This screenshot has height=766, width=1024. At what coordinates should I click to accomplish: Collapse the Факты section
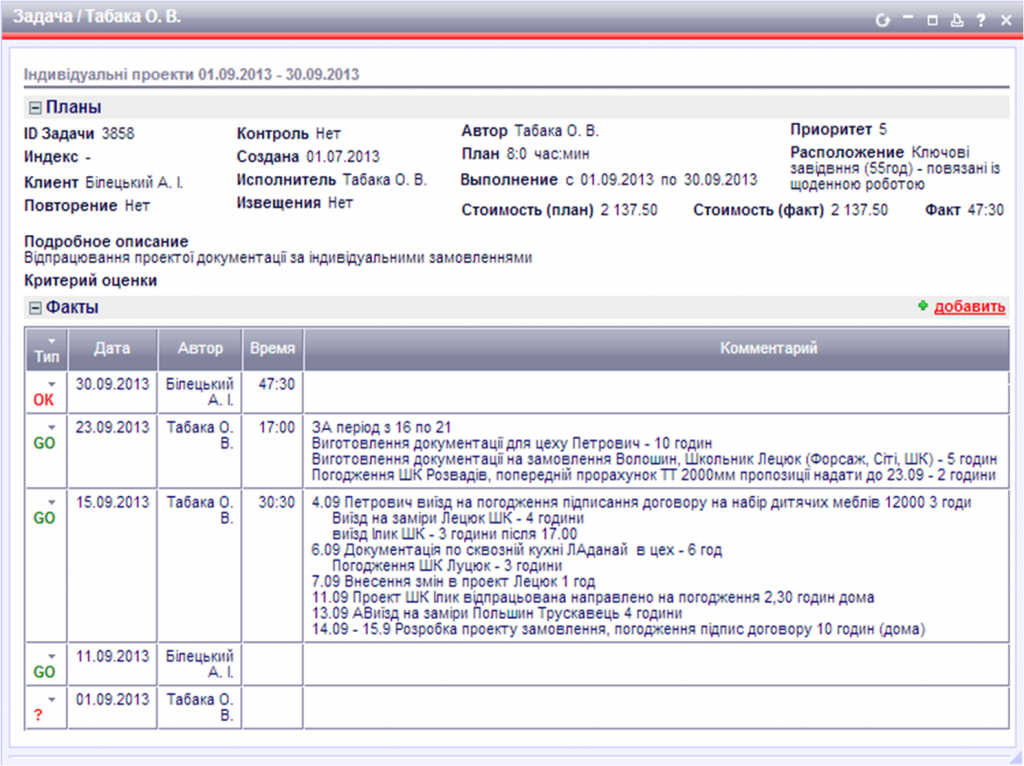36,308
